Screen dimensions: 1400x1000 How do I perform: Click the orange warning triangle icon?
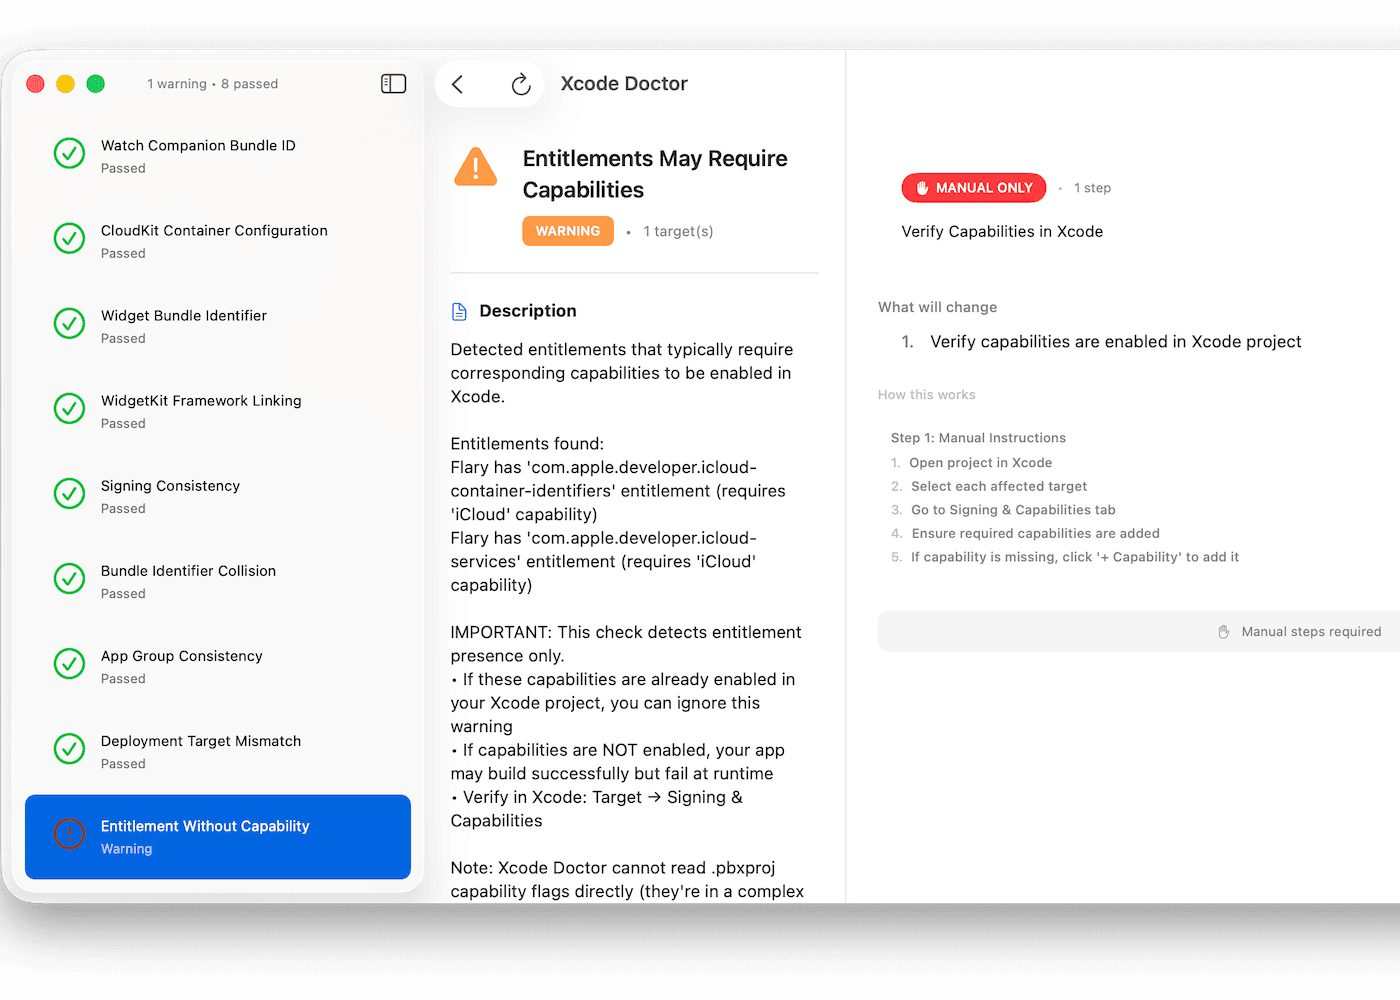coord(476,167)
